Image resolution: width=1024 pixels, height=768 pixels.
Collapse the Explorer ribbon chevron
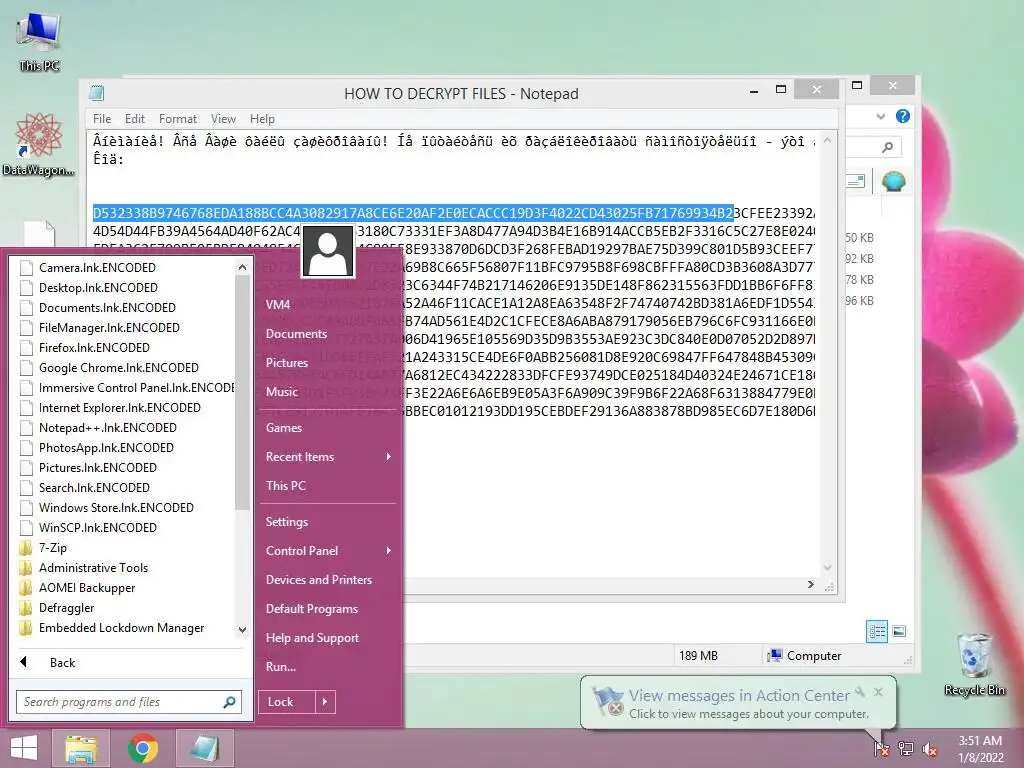[881, 116]
